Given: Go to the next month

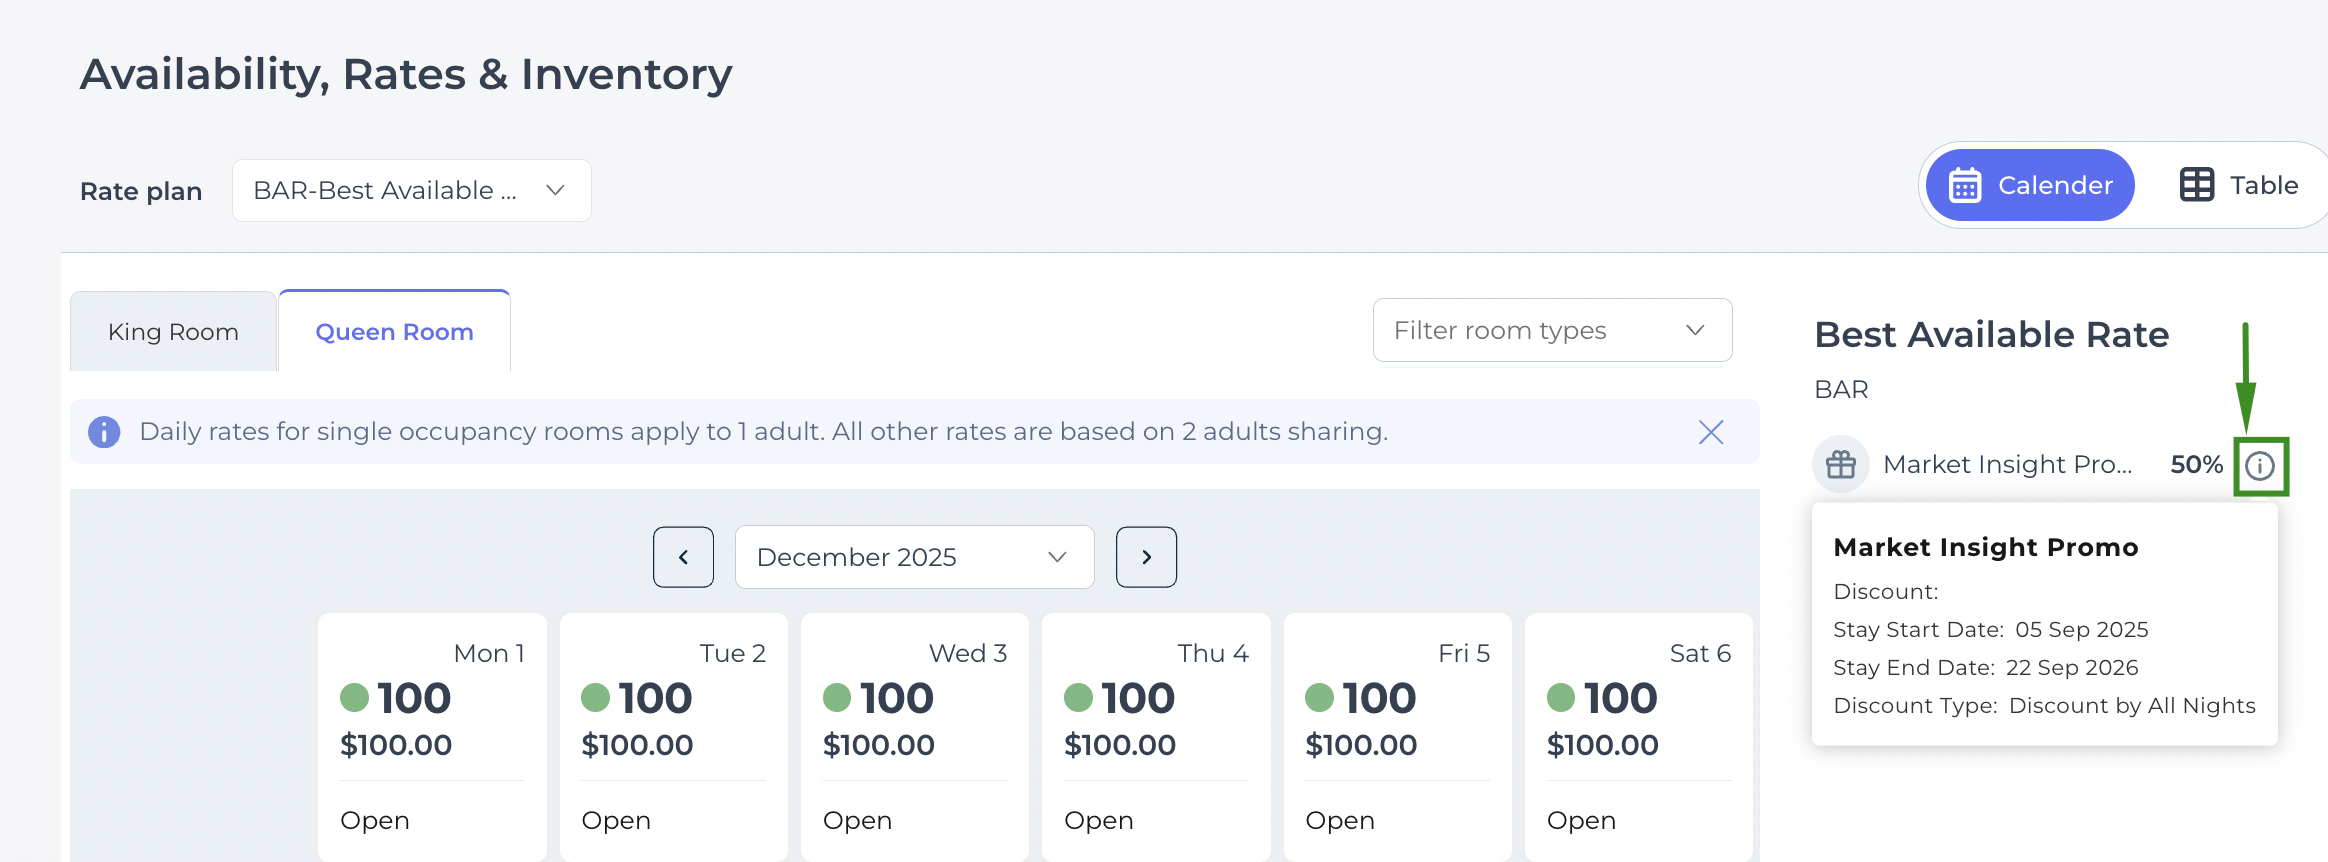Looking at the screenshot, I should pos(1146,557).
